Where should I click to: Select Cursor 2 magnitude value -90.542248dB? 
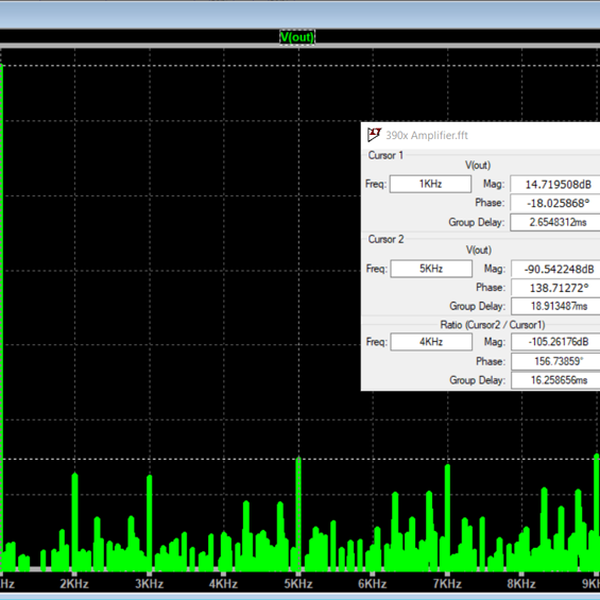(554, 269)
